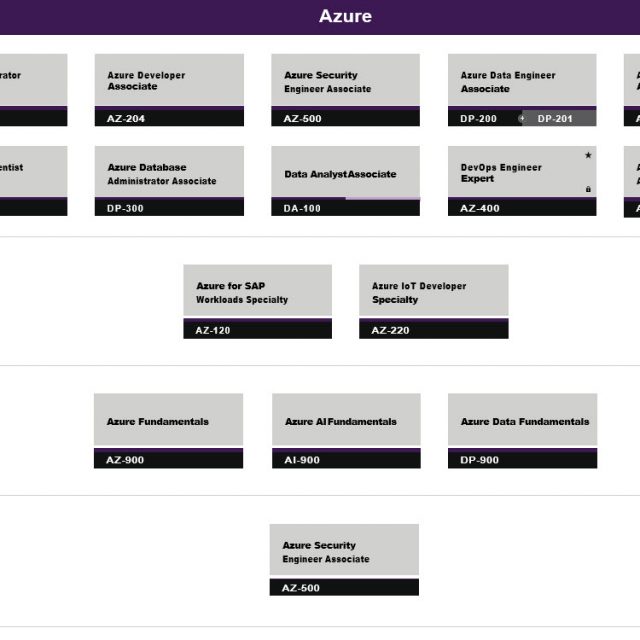Open the Data Analyst Associate card
This screenshot has width=640, height=640.
click(345, 174)
